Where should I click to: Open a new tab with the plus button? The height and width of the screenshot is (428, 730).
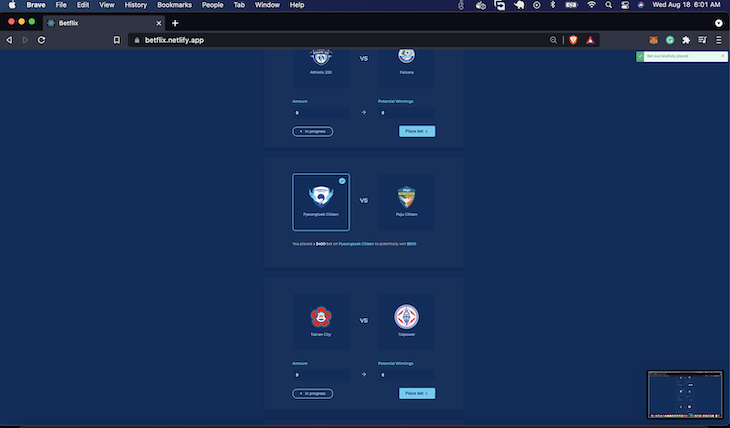click(x=175, y=23)
